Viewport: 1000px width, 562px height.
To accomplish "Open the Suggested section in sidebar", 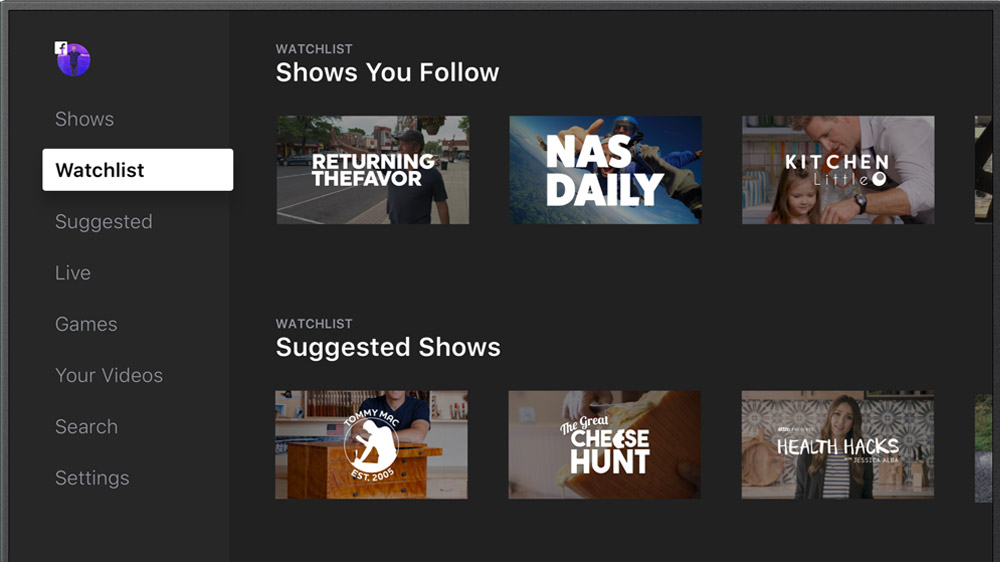I will 103,221.
